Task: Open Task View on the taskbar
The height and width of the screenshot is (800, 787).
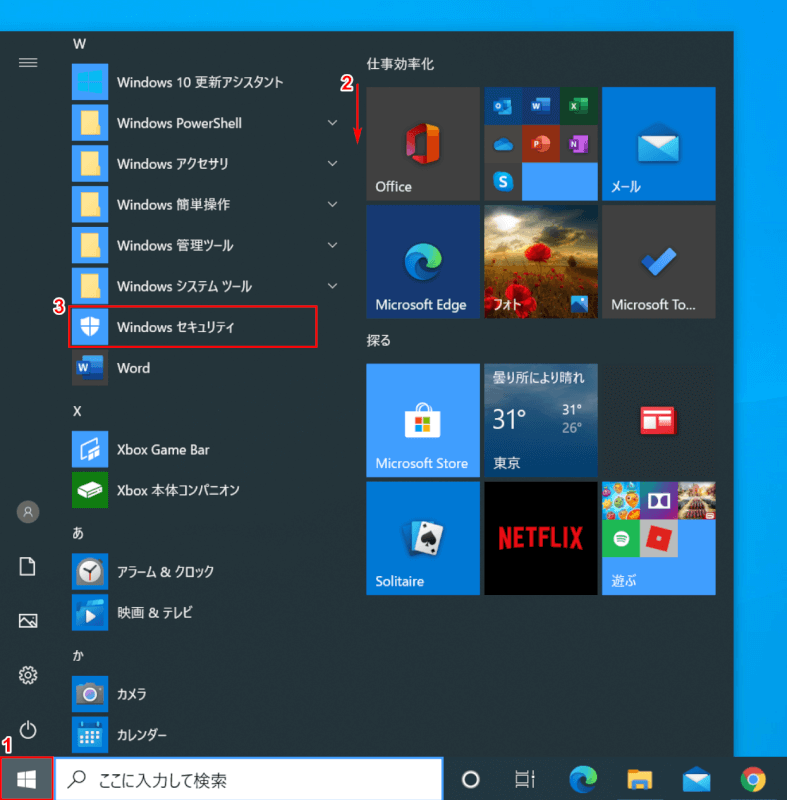Action: pos(525,779)
